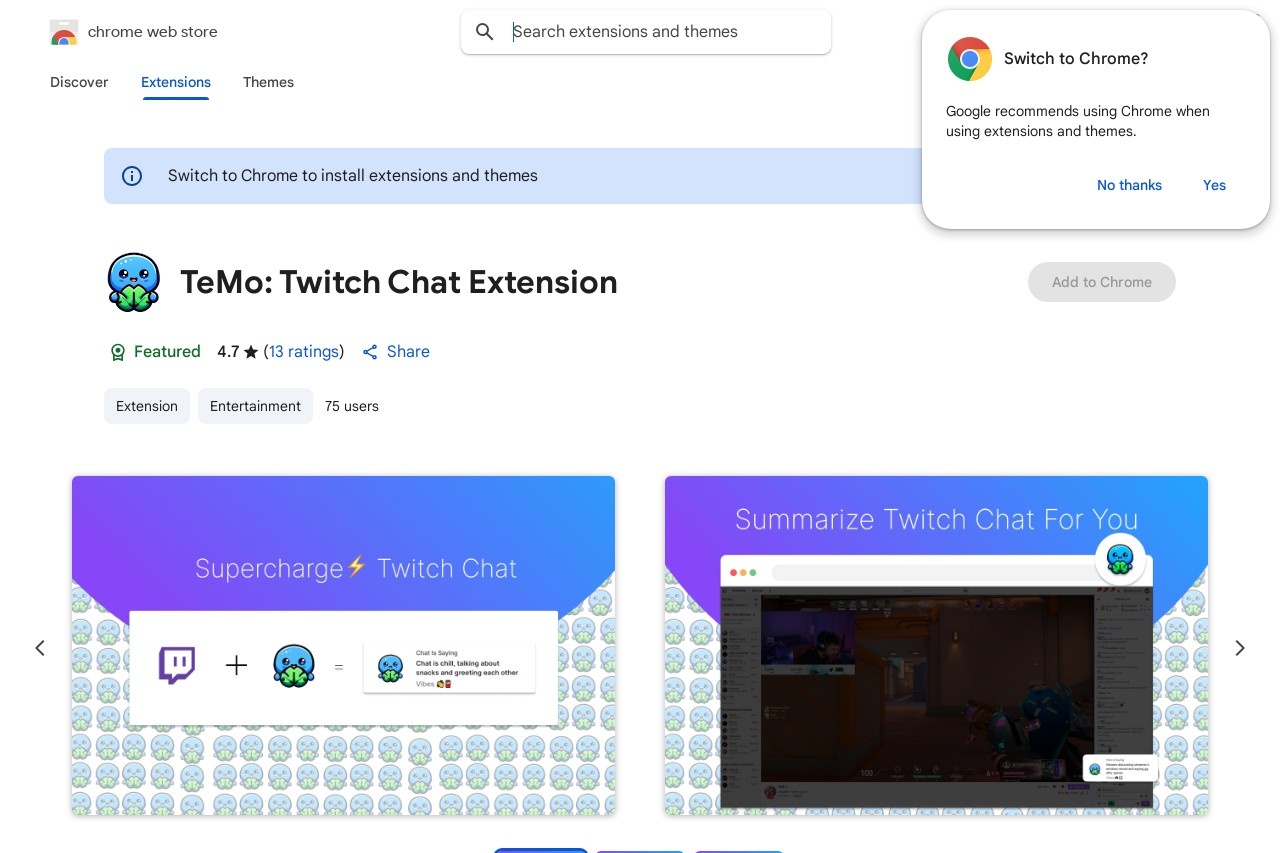Click the Featured label
Screen dimensions: 1280x853
click(x=167, y=352)
